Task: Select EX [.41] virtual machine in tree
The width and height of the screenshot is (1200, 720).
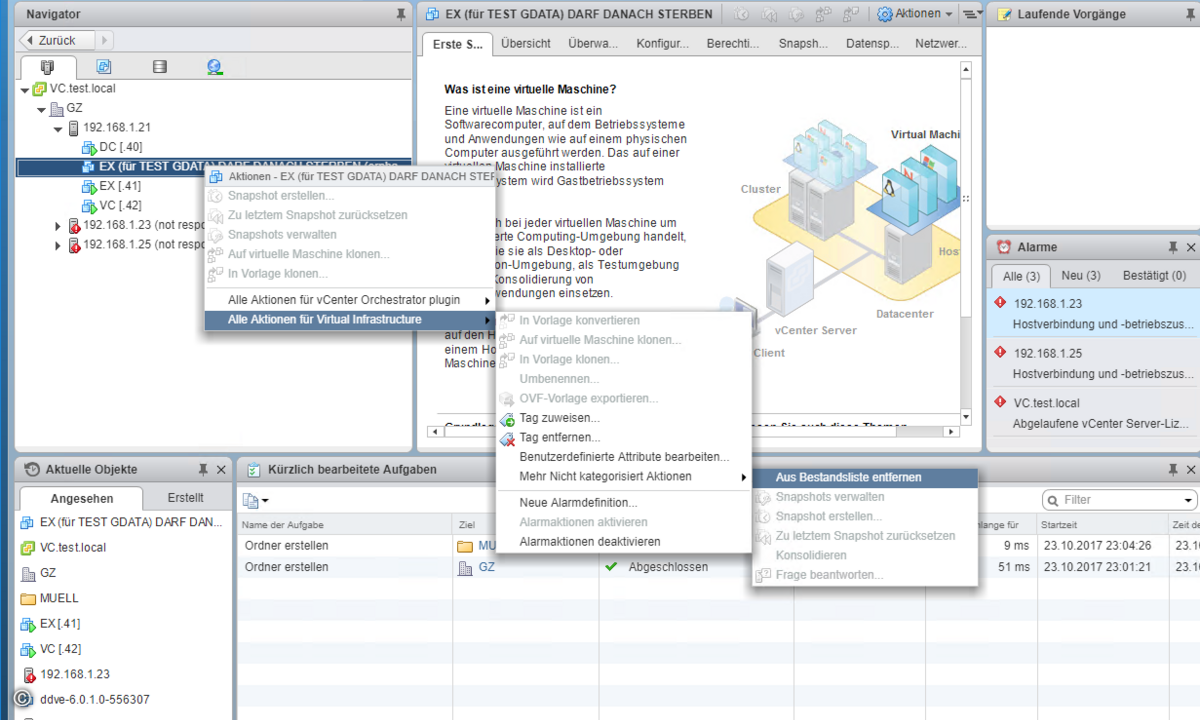Action: pyautogui.click(x=120, y=186)
